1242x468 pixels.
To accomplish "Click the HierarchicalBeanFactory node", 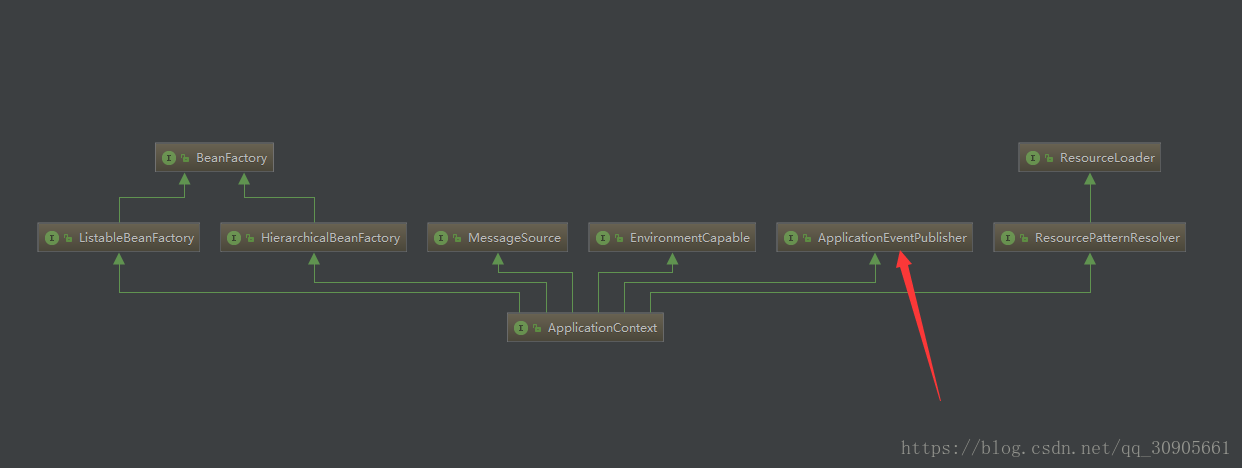I will (x=314, y=237).
